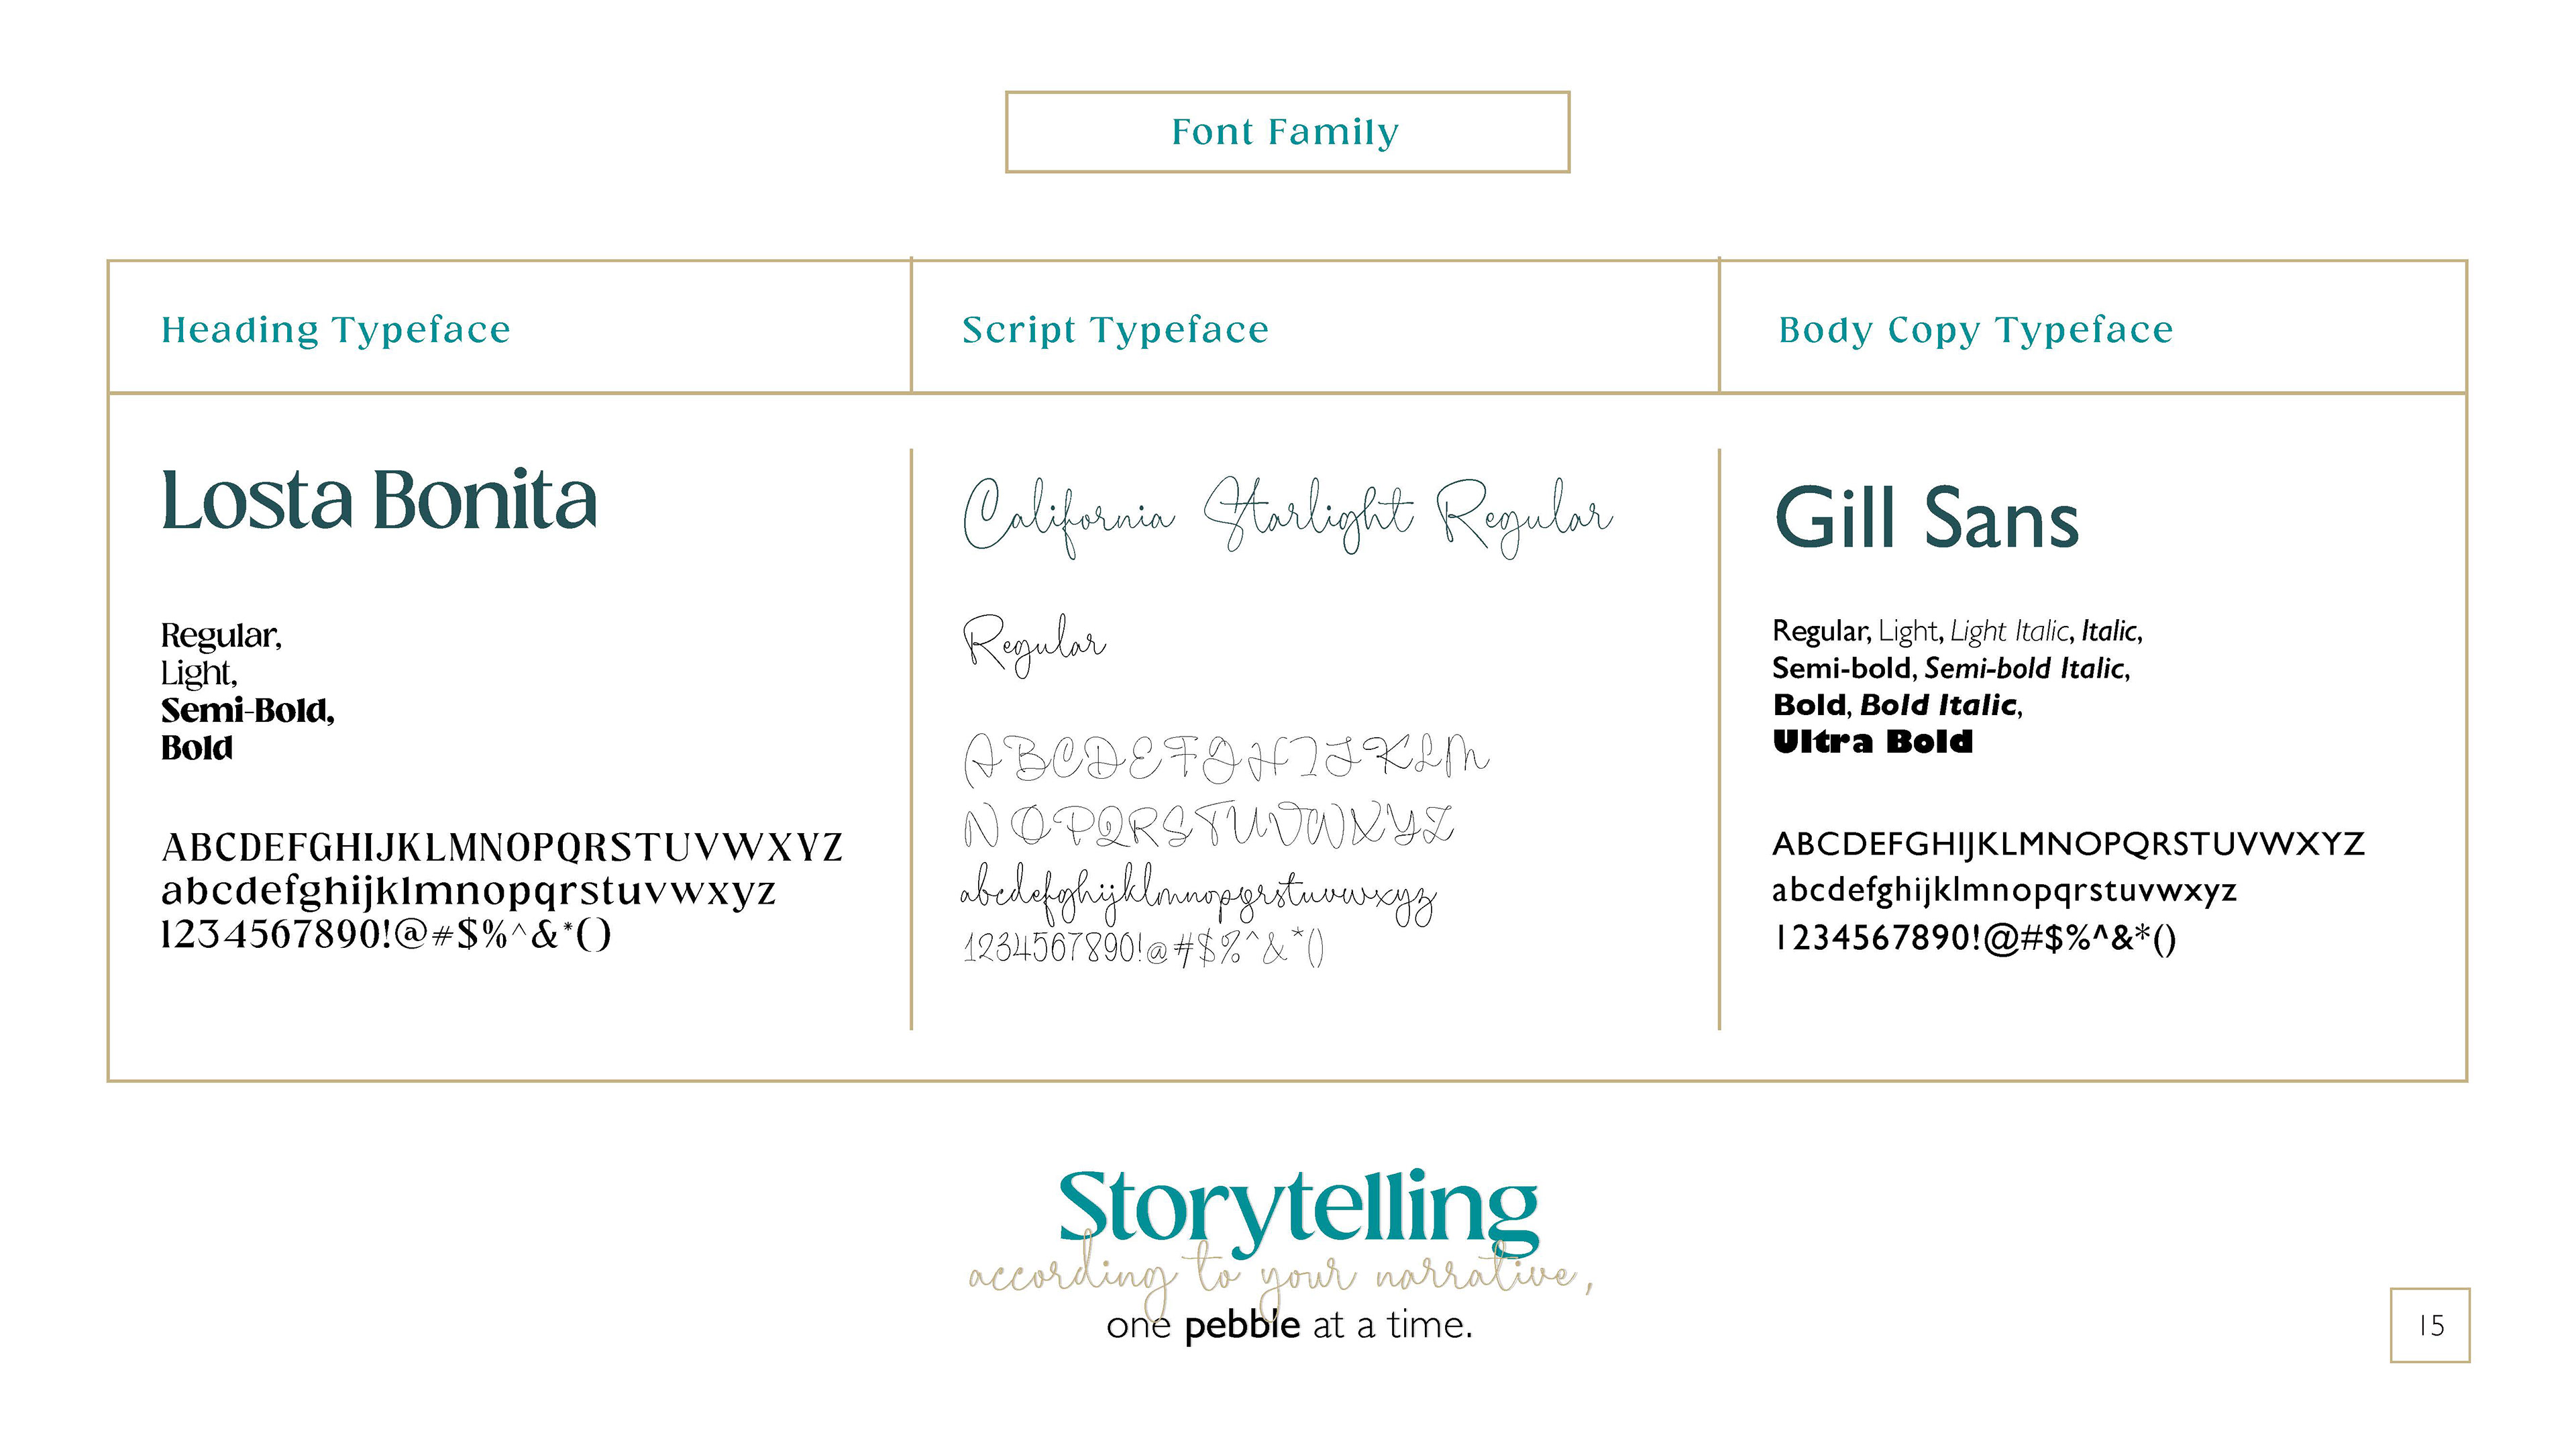
Task: Click Gill Sans numerals and symbols line
Action: click(1974, 938)
